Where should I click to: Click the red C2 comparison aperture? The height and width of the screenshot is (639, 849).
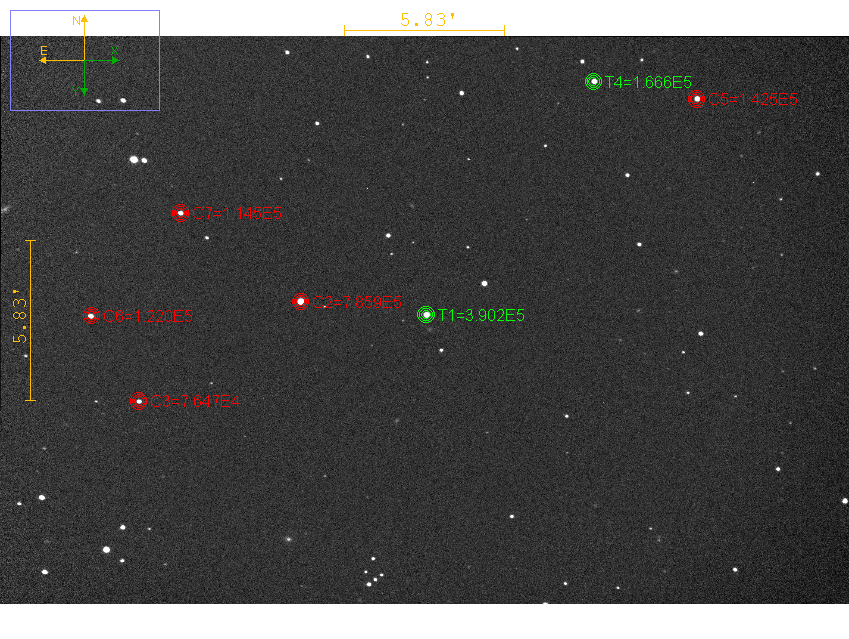[300, 301]
